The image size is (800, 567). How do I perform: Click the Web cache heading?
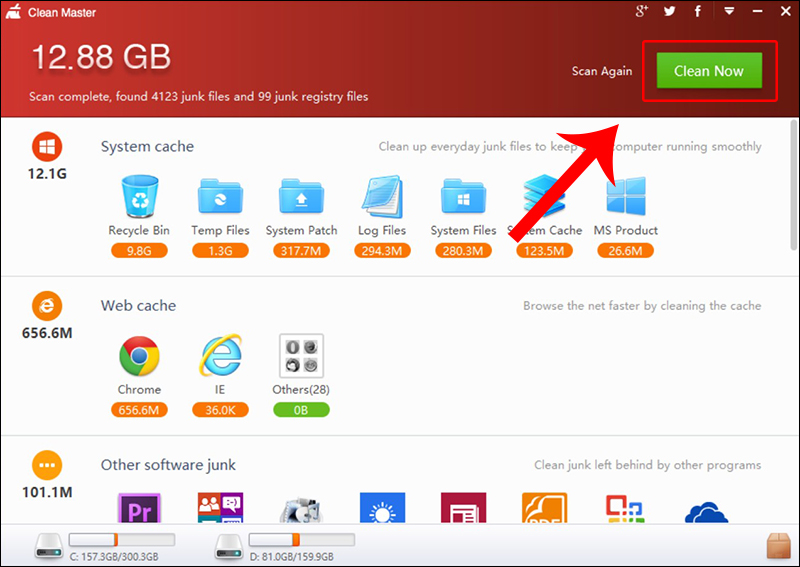[x=138, y=306]
